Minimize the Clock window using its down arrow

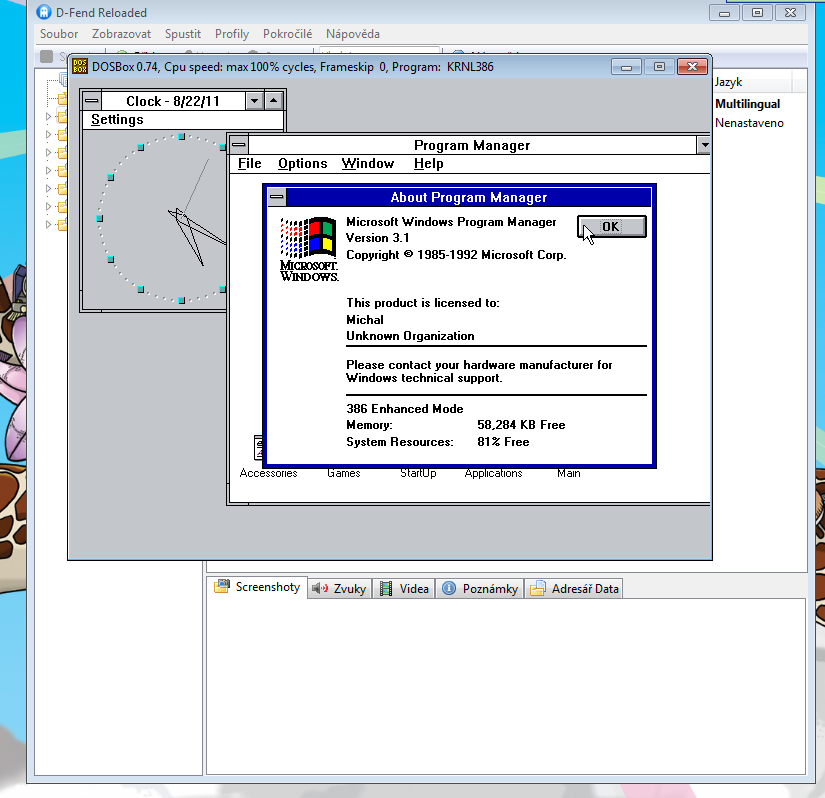255,100
